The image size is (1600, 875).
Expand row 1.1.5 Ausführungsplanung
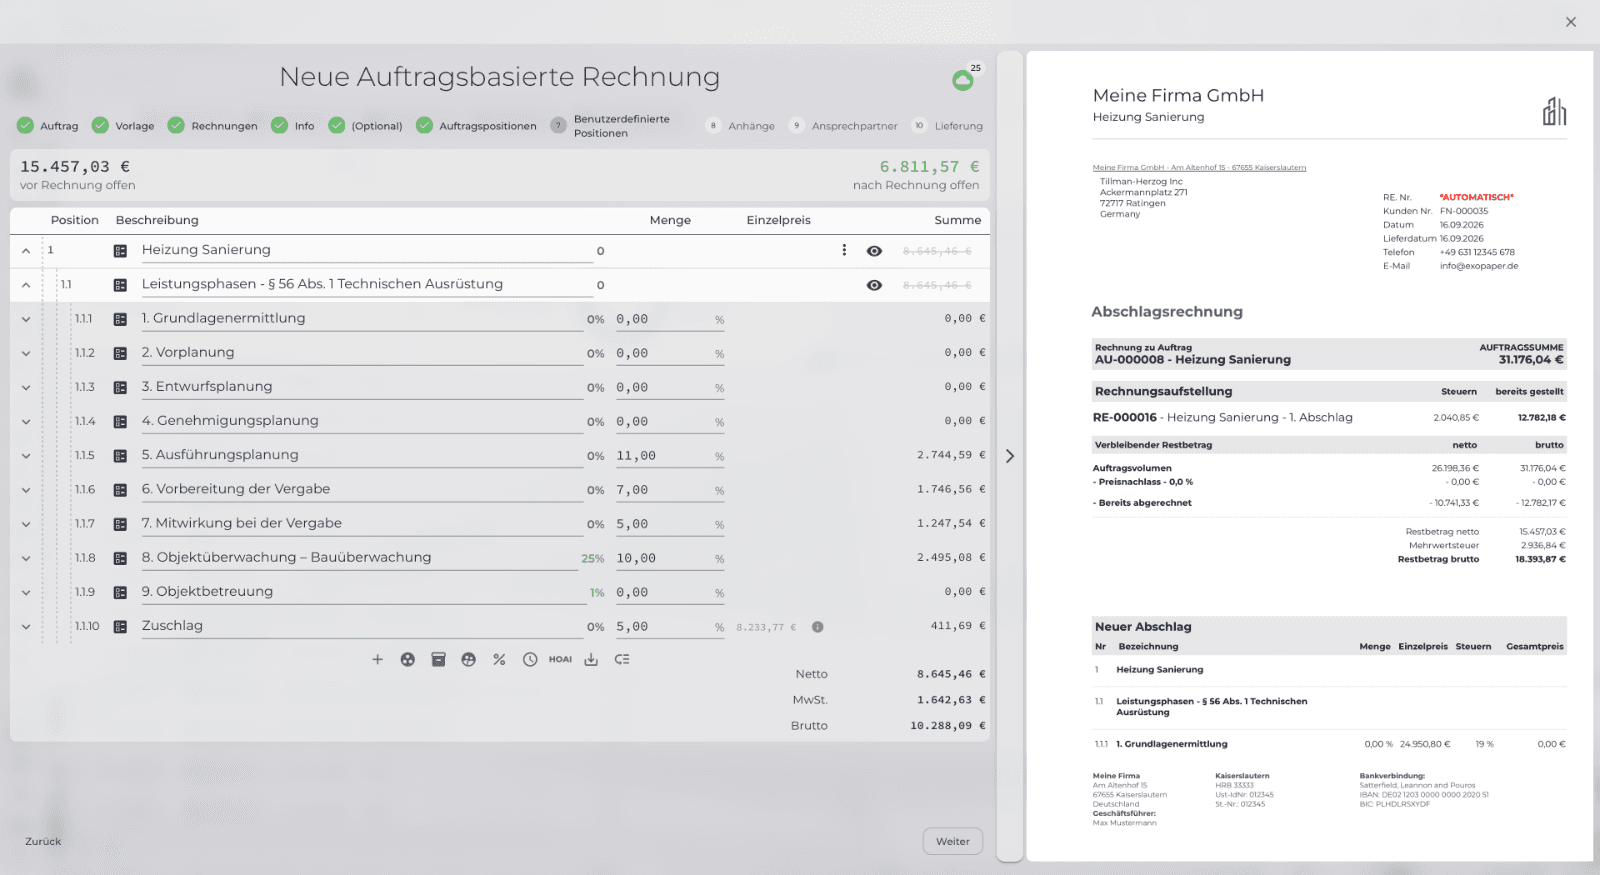[x=26, y=456]
